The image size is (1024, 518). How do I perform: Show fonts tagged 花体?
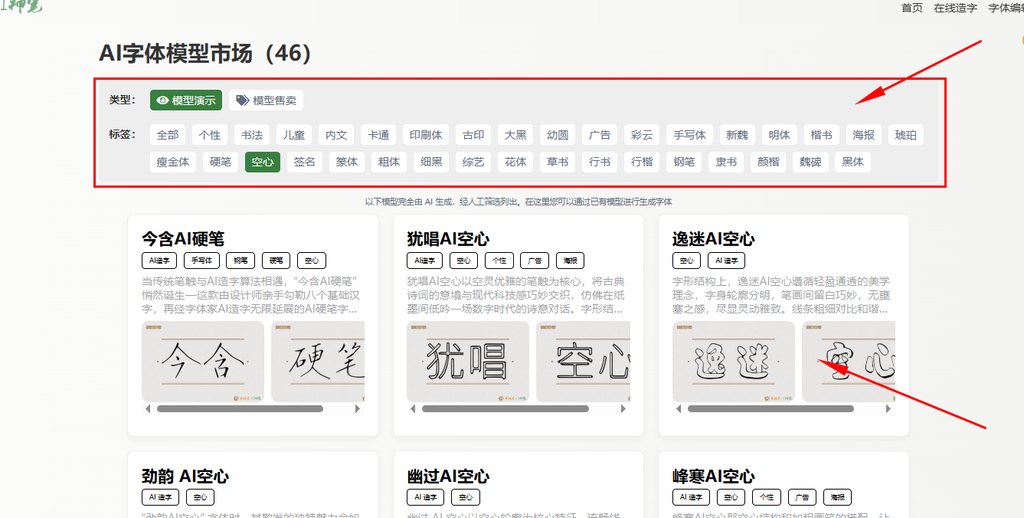pyautogui.click(x=515, y=162)
